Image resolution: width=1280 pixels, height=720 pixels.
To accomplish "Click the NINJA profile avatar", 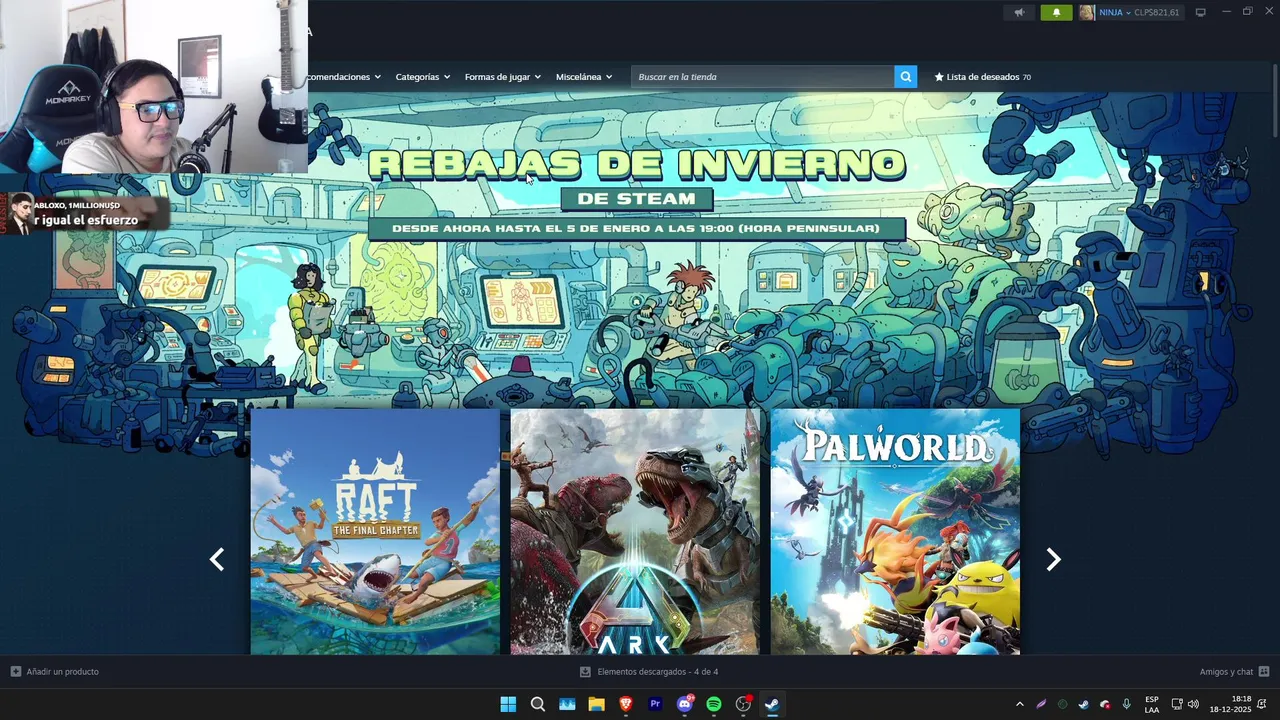I will [x=1087, y=12].
